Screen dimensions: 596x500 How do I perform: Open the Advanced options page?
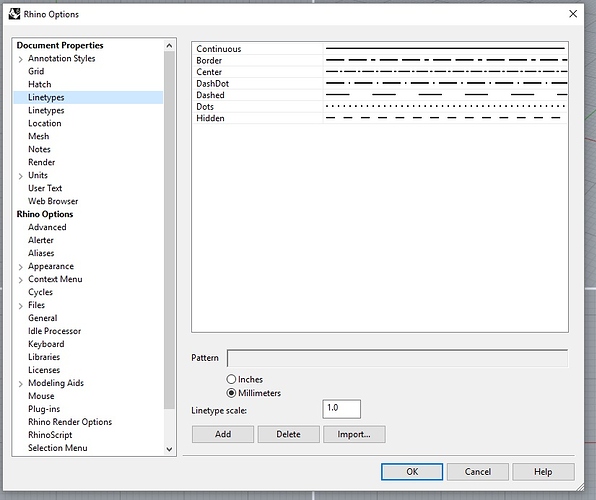pos(47,227)
